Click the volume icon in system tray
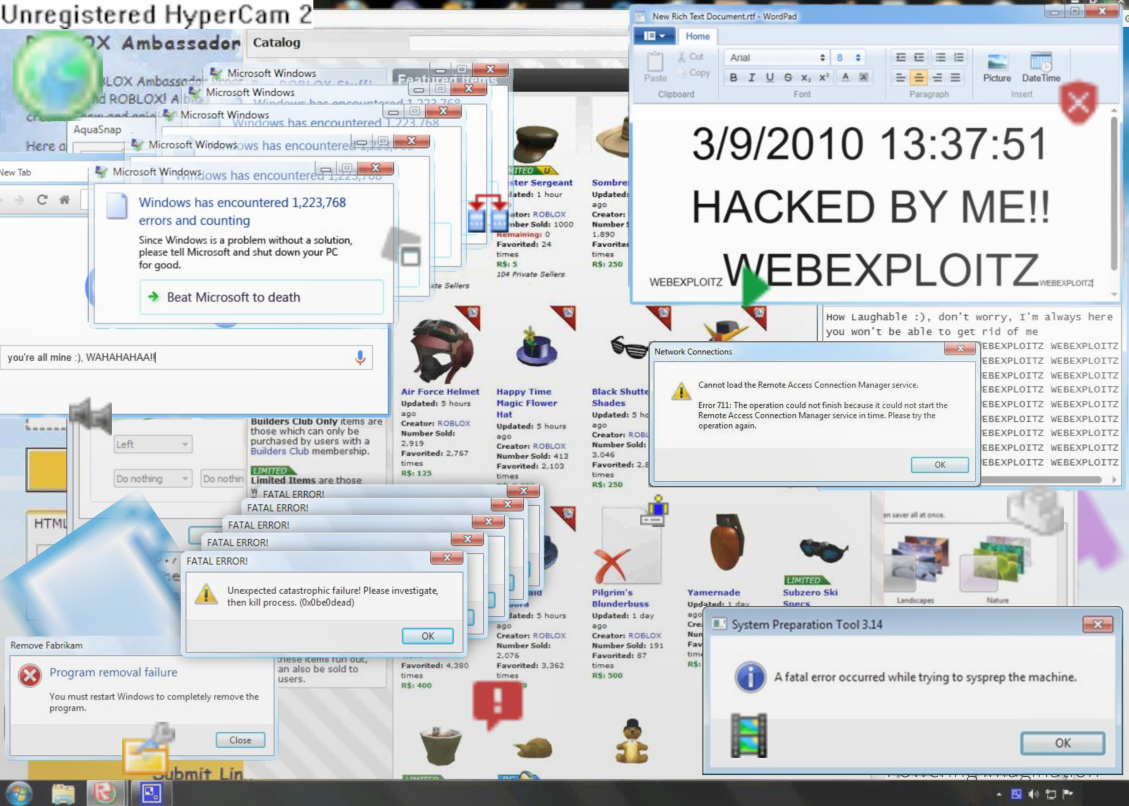The width and height of the screenshot is (1129, 806). 1033,794
